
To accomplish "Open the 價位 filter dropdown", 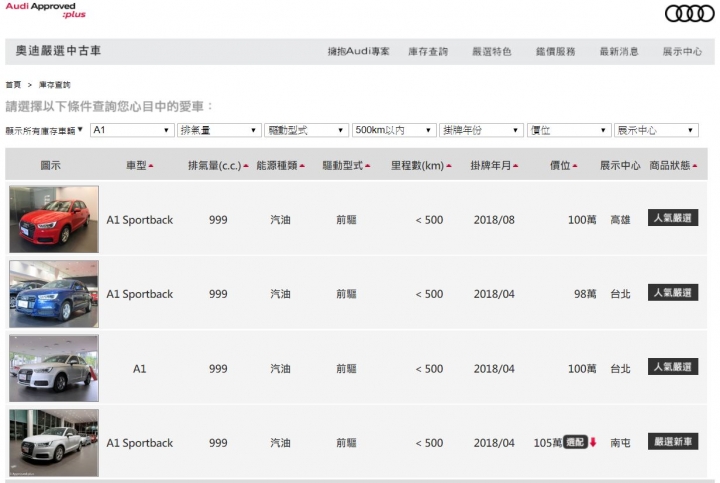I will point(569,130).
